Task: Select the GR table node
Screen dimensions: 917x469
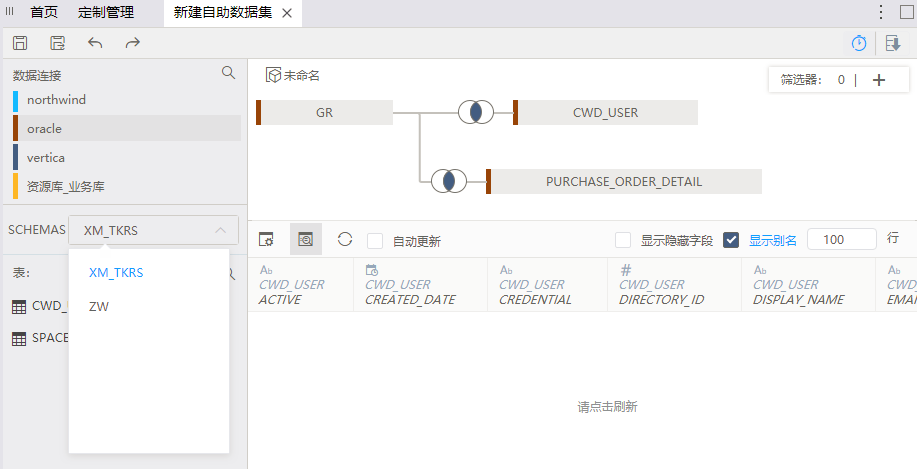Action: 325,112
